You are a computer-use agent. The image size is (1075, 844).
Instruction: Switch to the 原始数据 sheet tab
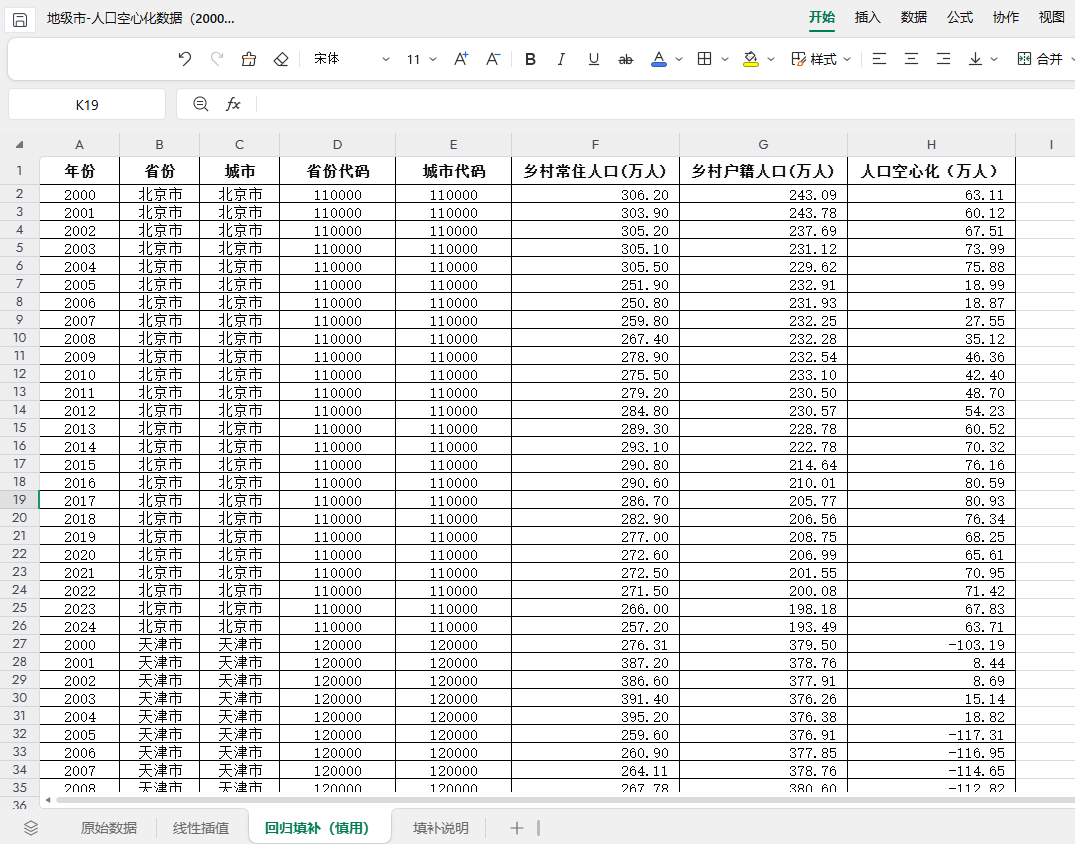[x=108, y=828]
